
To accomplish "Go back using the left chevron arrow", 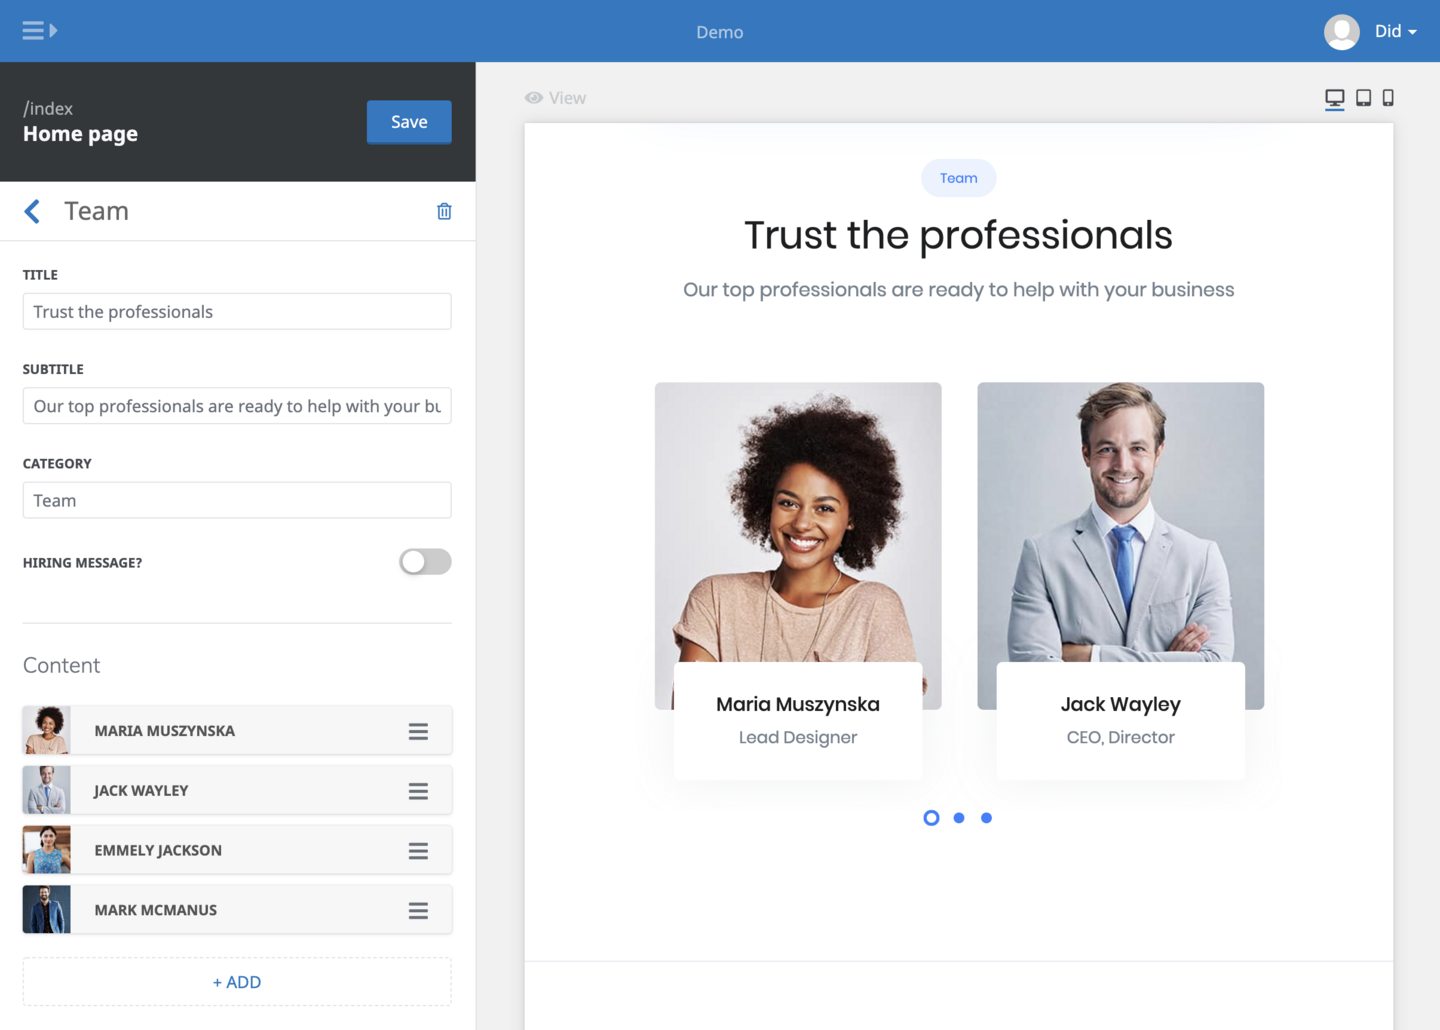I will point(33,211).
